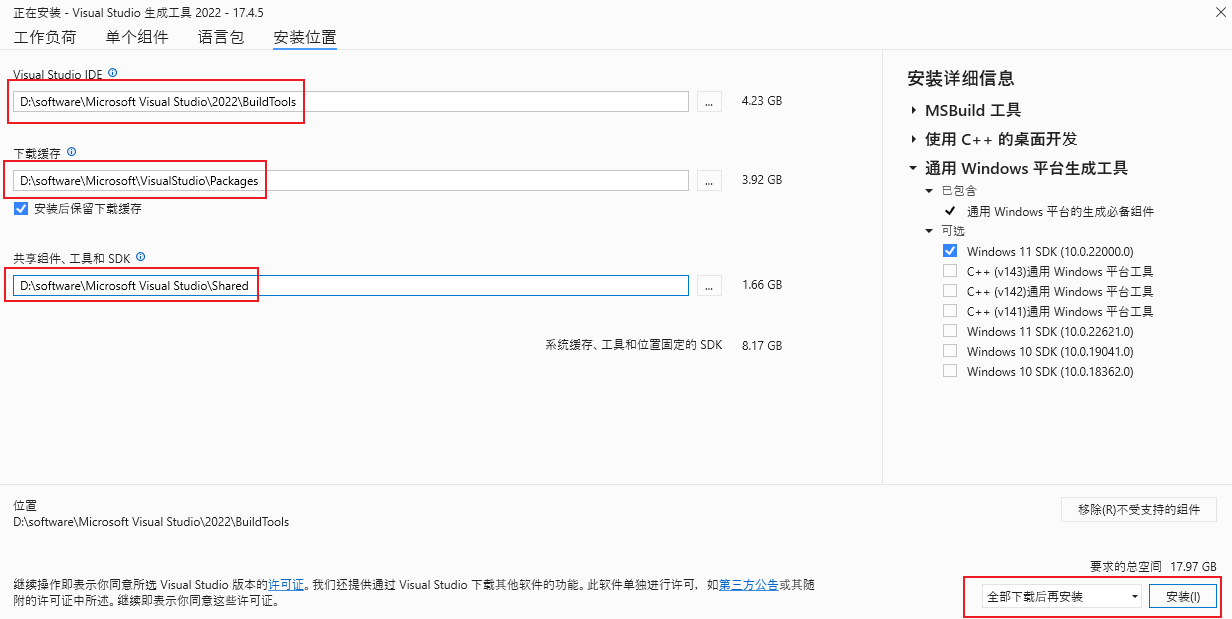Viewport: 1232px width, 619px height.
Task: Click 通用 Windows 平台的生成必备组件 item
Action: click(x=1061, y=211)
